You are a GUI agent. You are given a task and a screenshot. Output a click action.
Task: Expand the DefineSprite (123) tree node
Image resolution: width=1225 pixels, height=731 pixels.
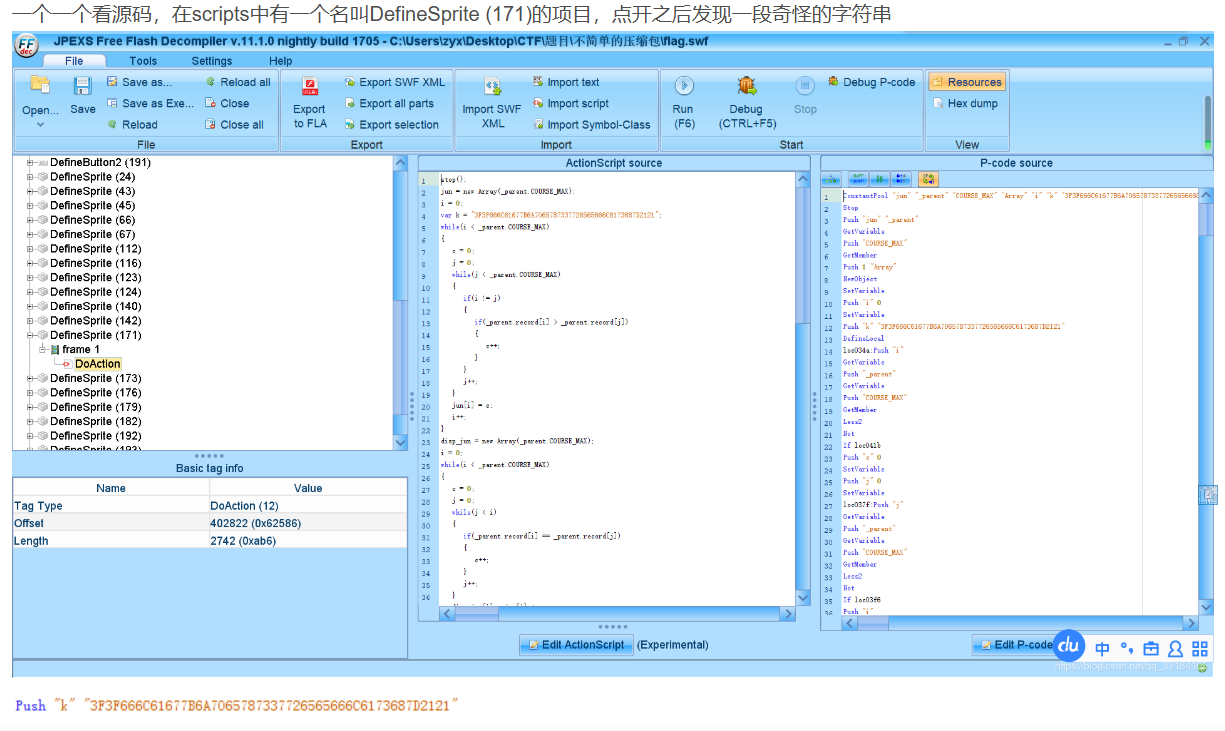tap(30, 277)
